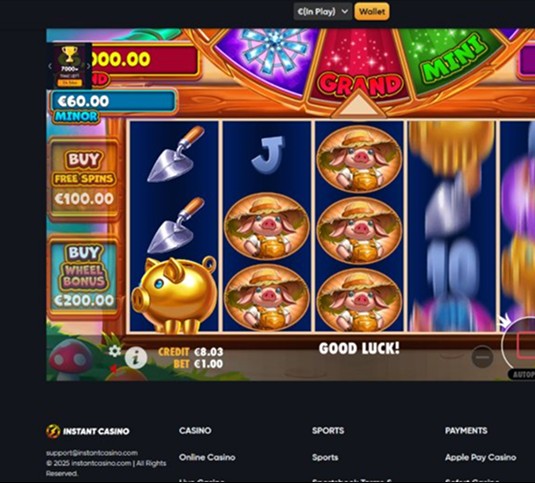Click the Instant Casino logo

click(x=88, y=431)
